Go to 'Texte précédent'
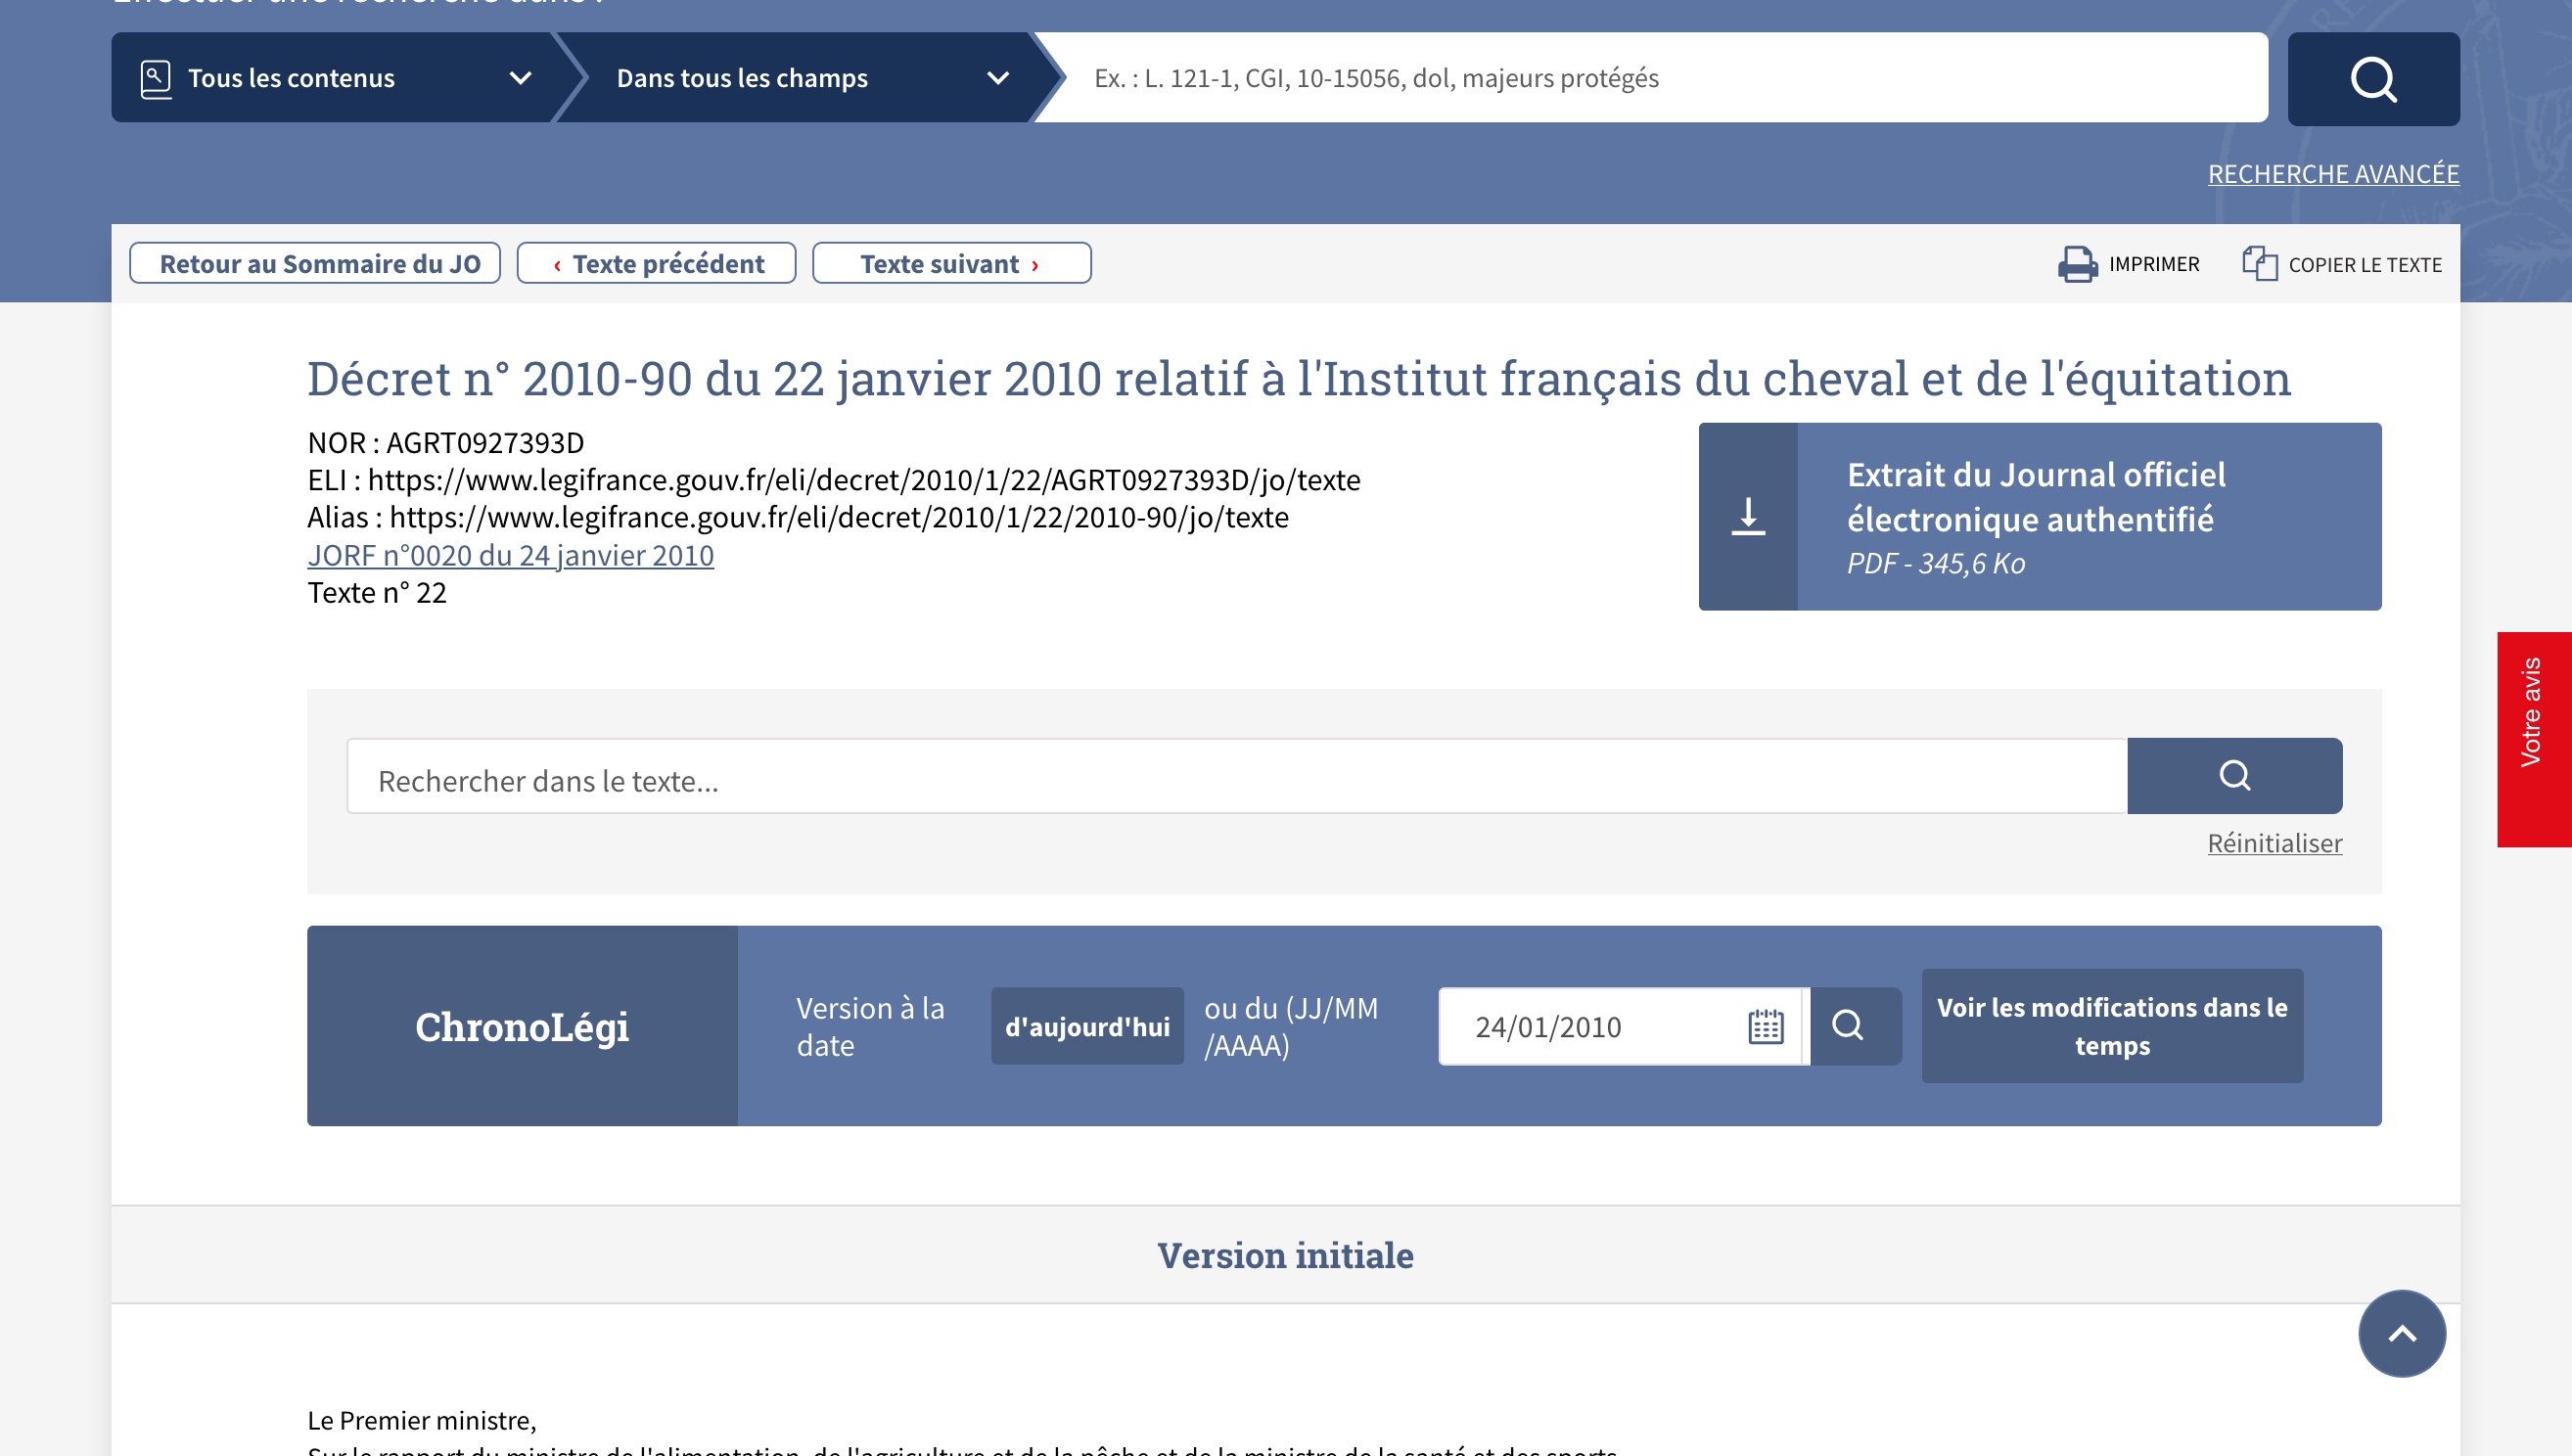 coord(657,263)
